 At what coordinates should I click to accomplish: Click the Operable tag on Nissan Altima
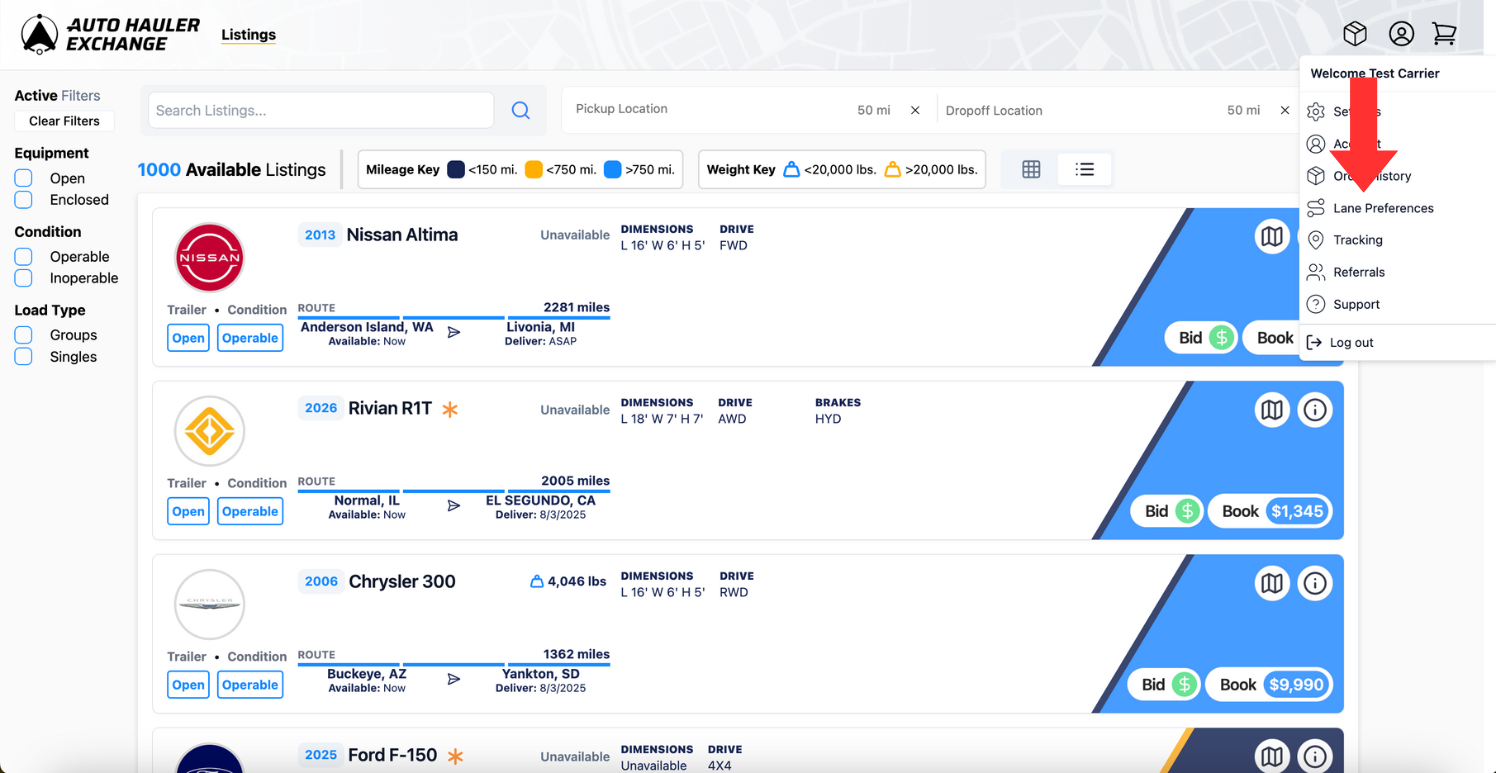250,338
